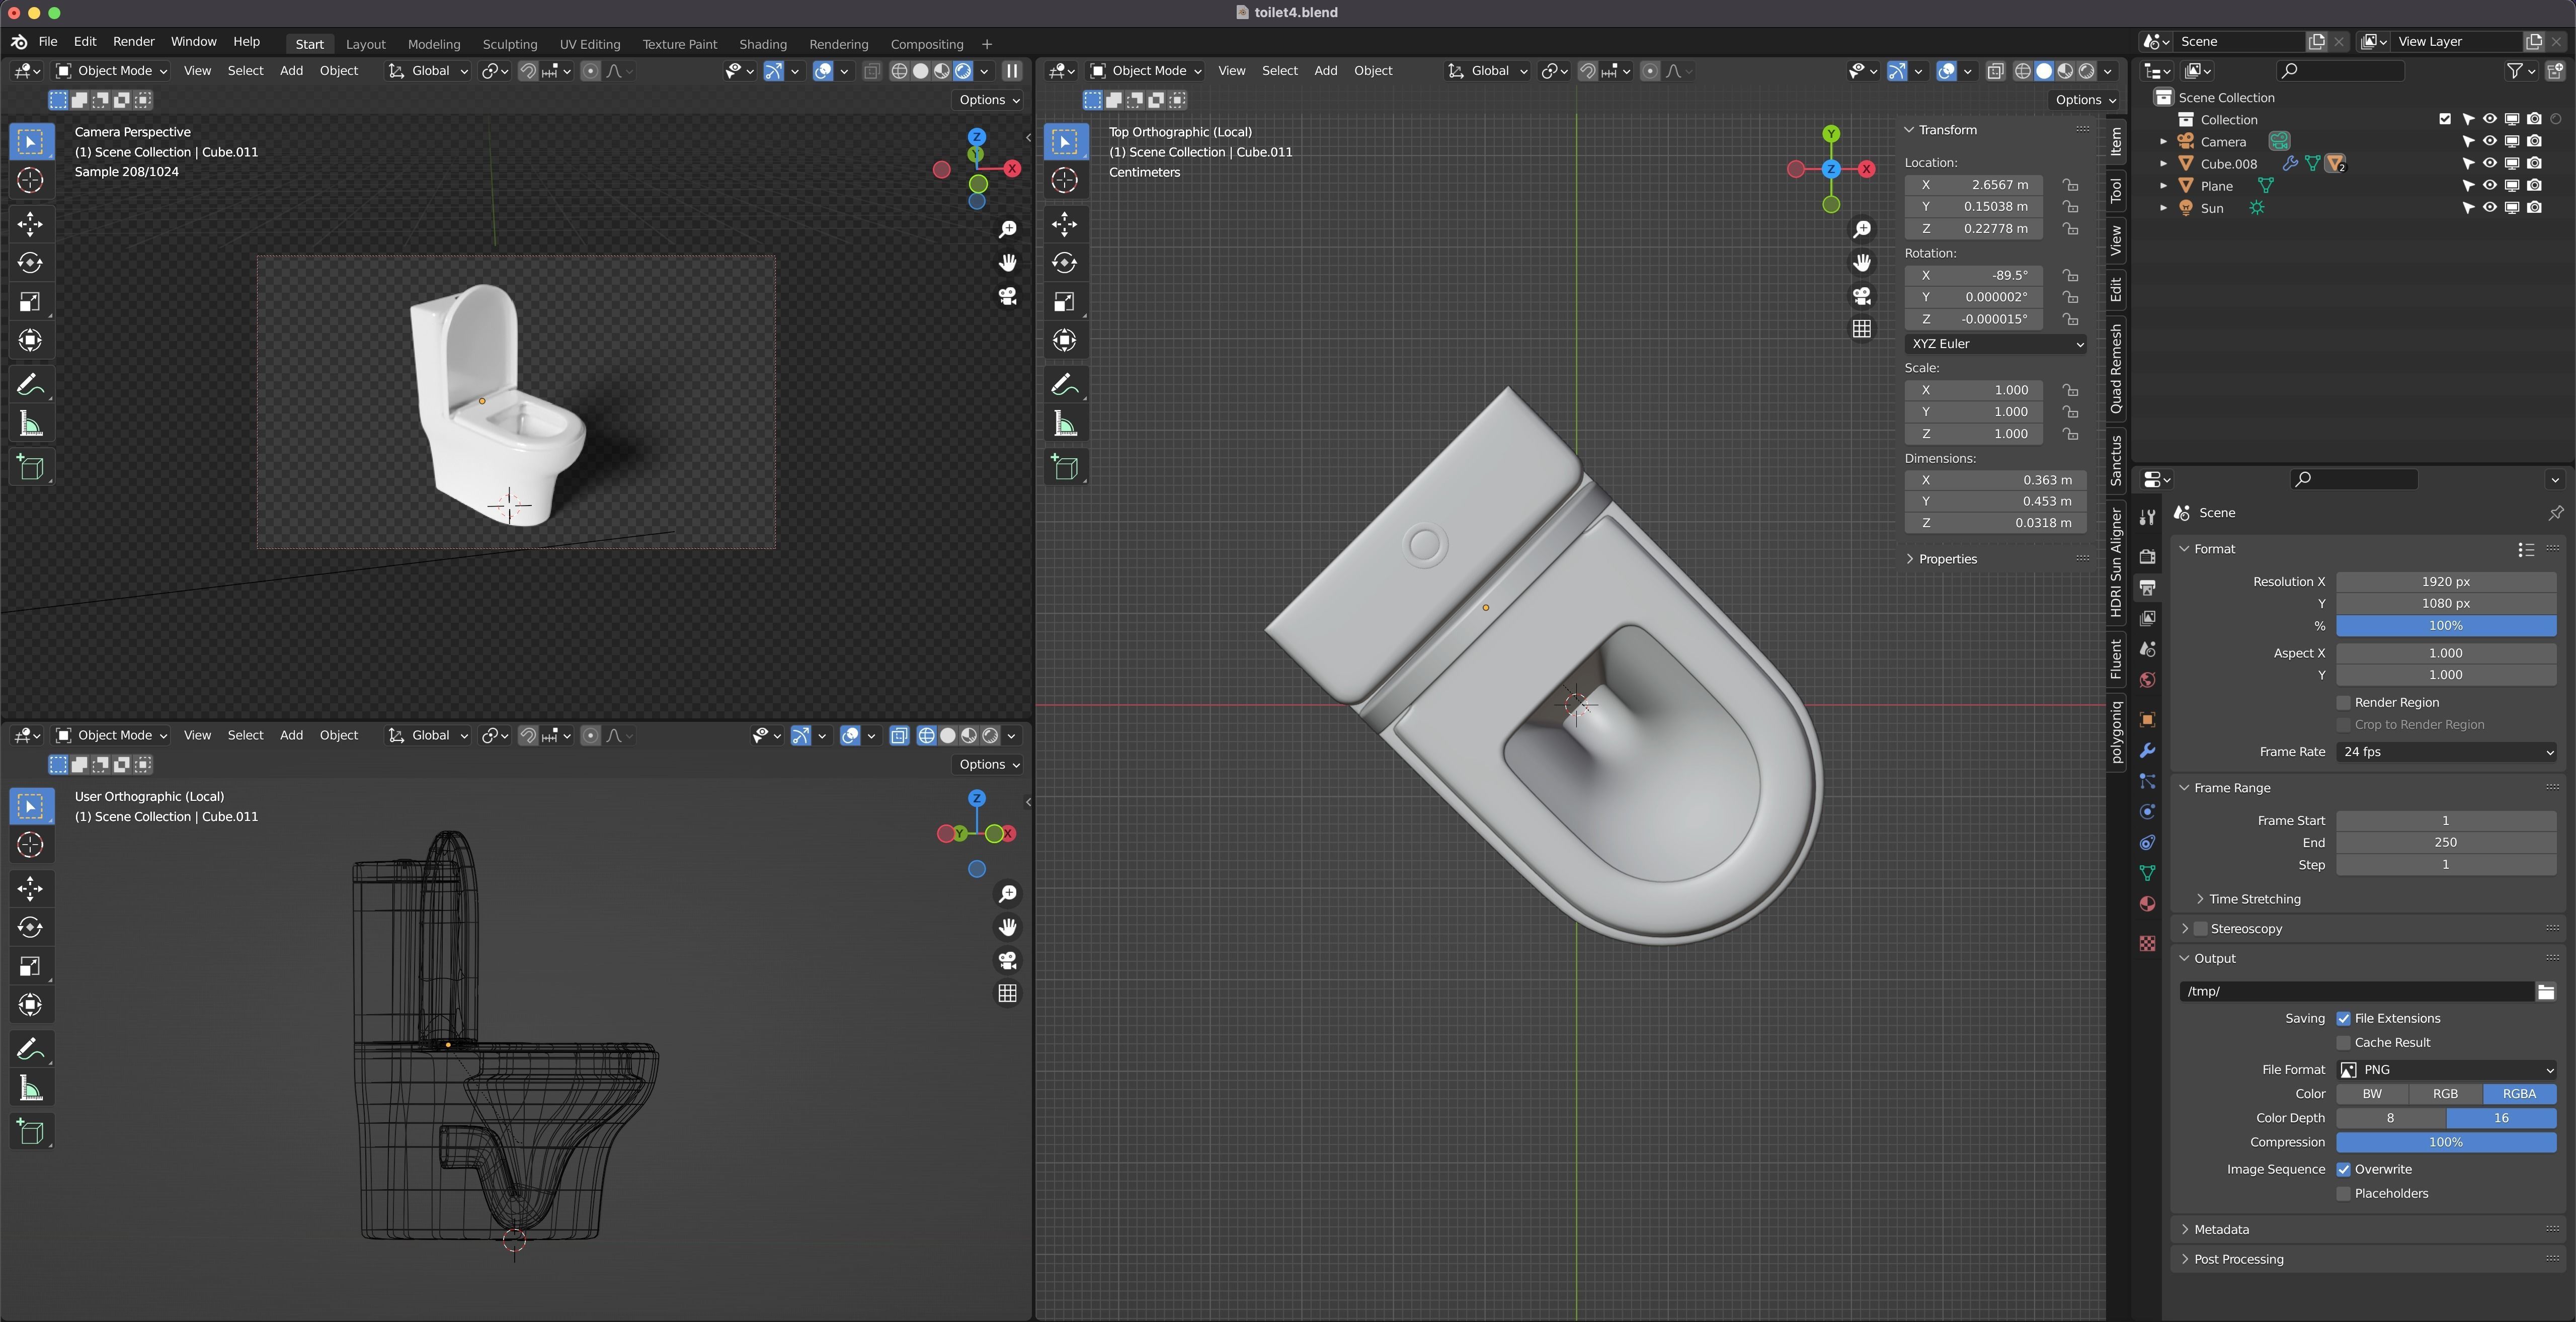Open Object Mode dropdown in top viewport
The image size is (2576, 1322).
click(x=1145, y=71)
